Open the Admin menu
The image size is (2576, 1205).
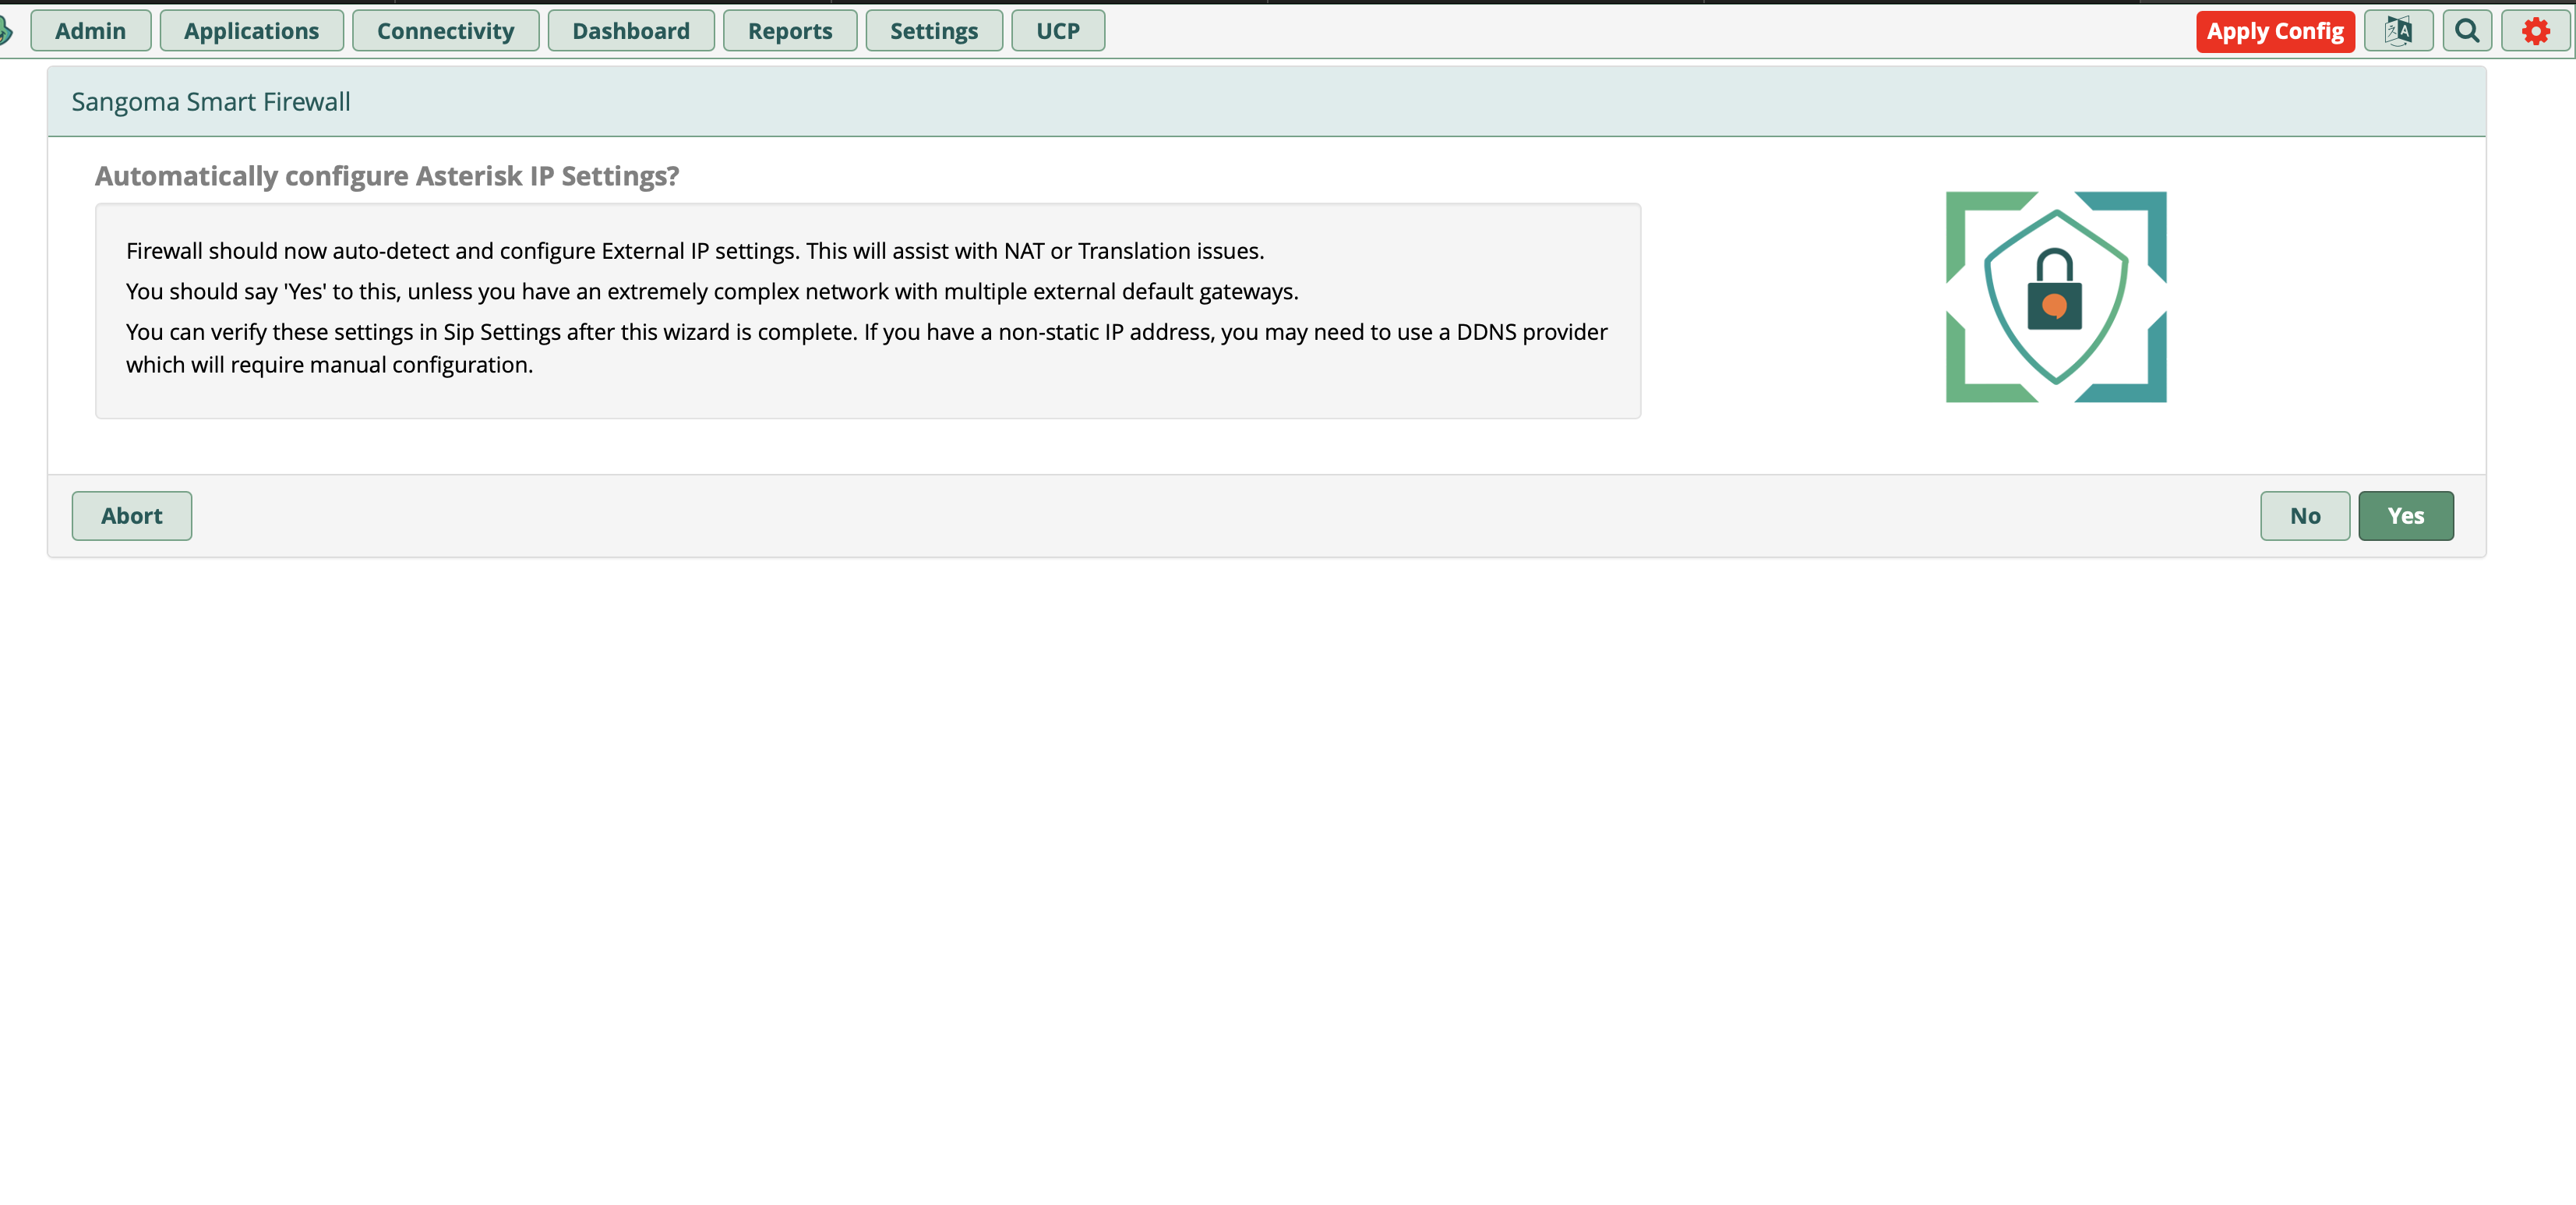click(90, 30)
